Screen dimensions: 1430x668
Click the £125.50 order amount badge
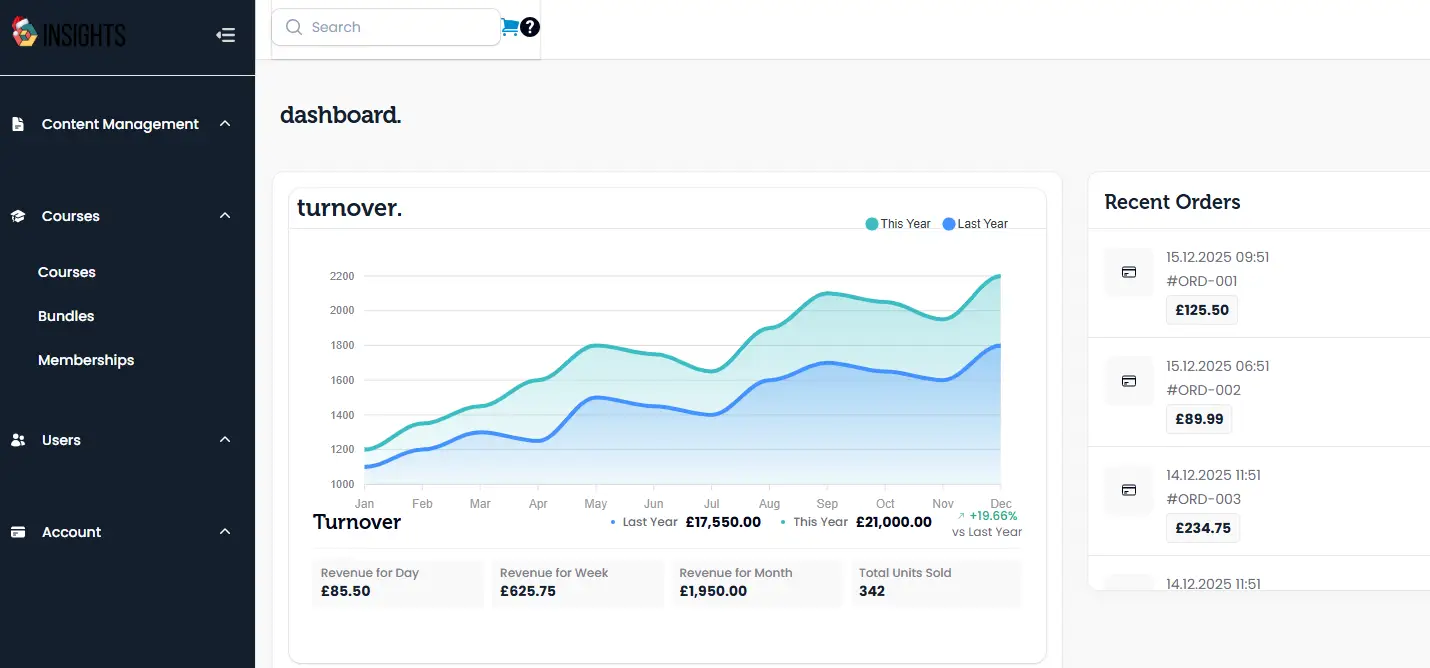tap(1202, 310)
